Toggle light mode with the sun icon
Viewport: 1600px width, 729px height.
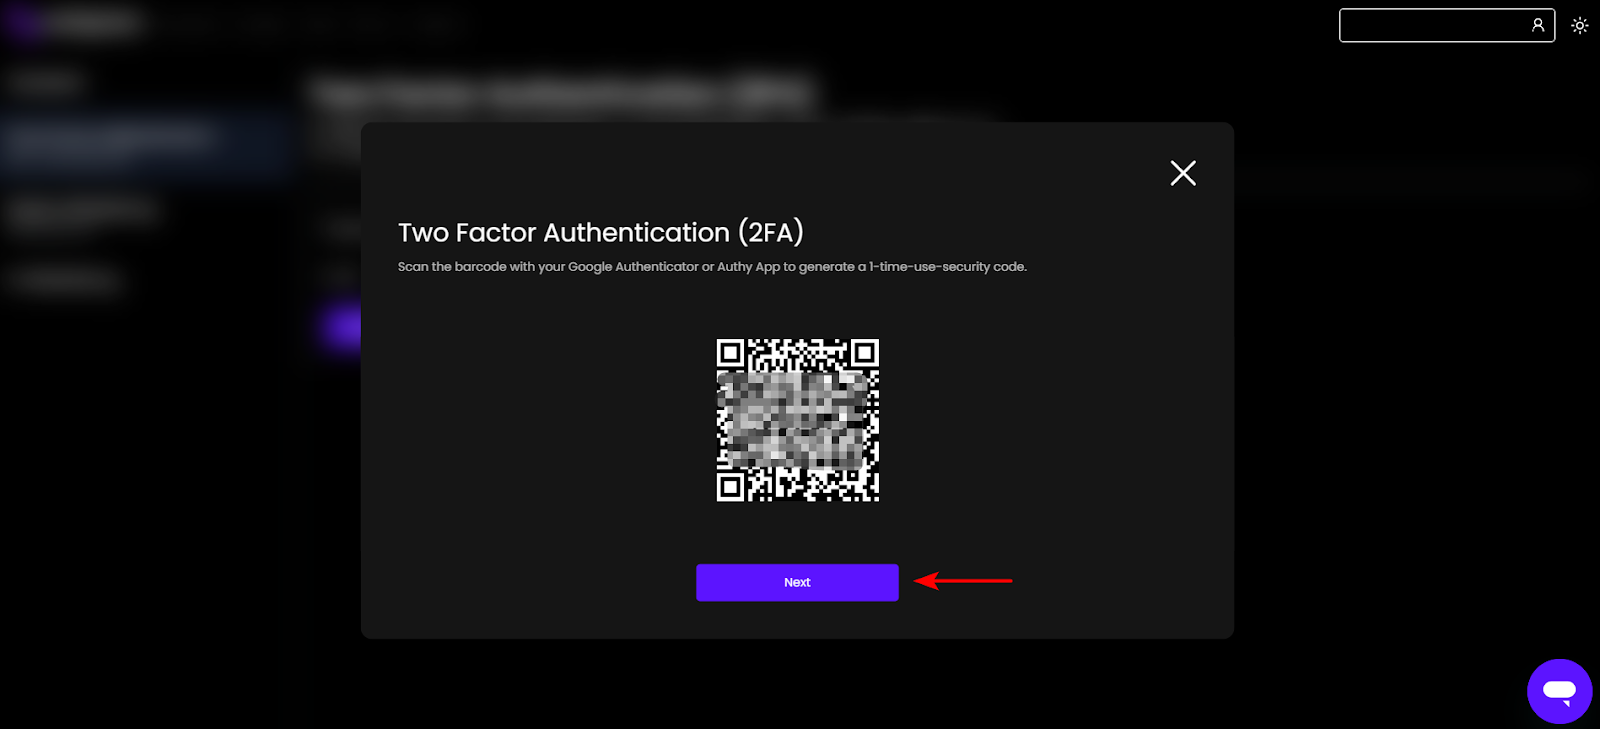1580,25
